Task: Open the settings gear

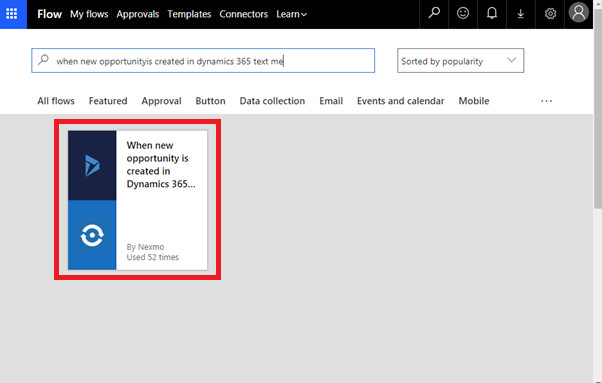Action: tap(550, 13)
